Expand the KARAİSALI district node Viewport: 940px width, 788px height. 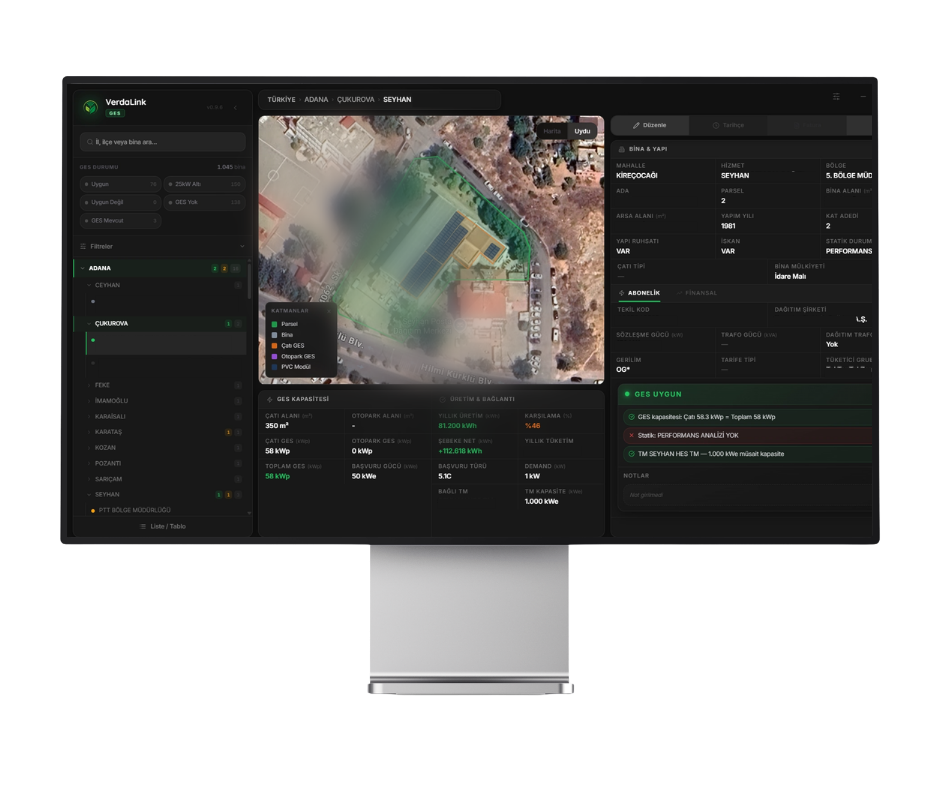[89, 416]
